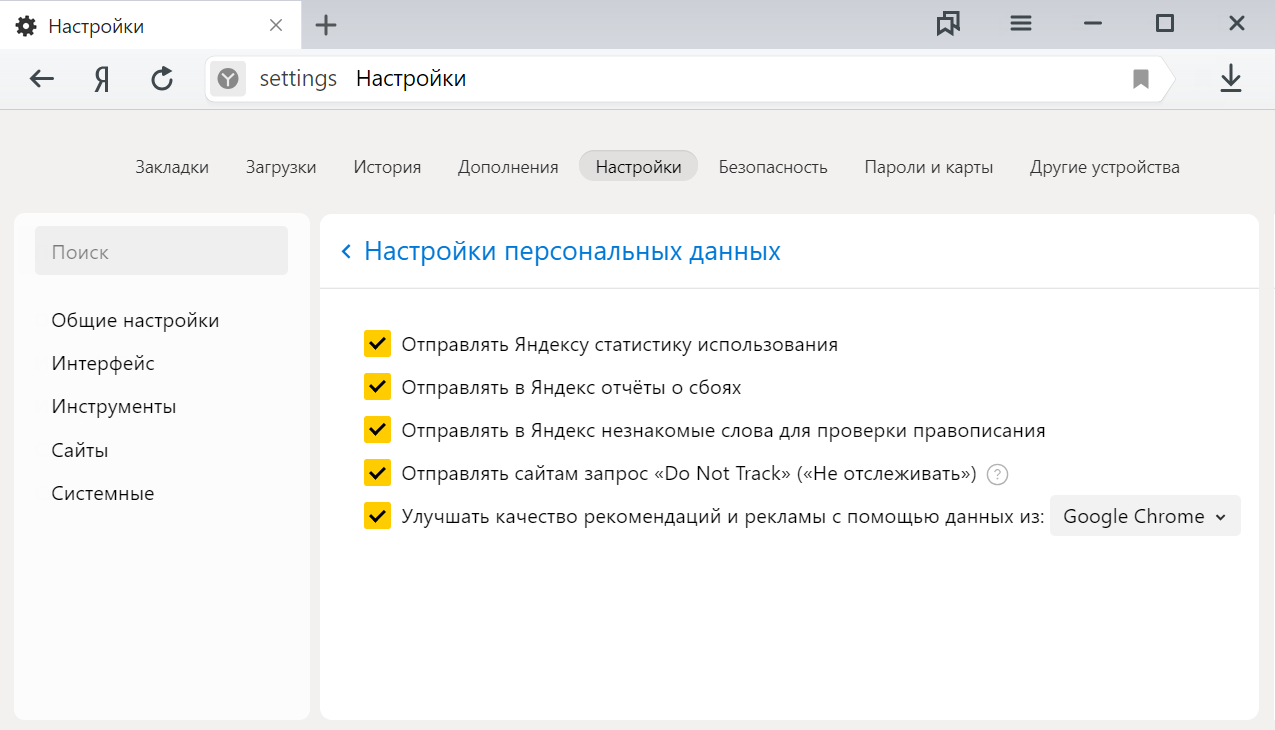Select Системные in the sidebar
This screenshot has height=730, width=1275.
click(103, 494)
